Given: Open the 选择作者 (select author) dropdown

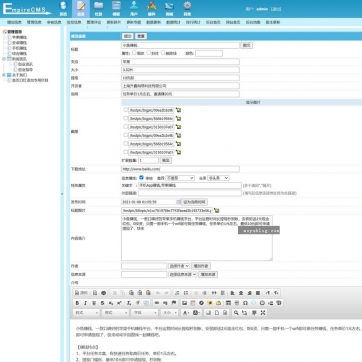Looking at the screenshot, I should click(179, 266).
